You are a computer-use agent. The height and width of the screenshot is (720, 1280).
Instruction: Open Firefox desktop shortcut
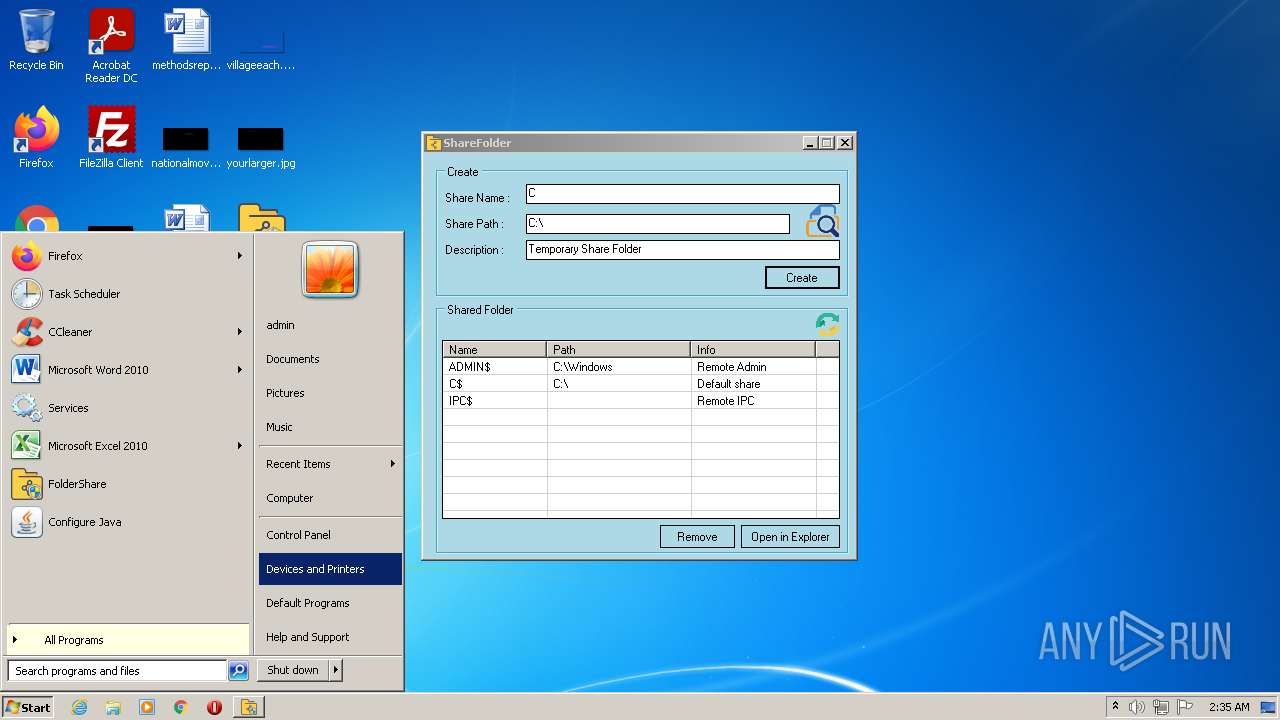[36, 138]
